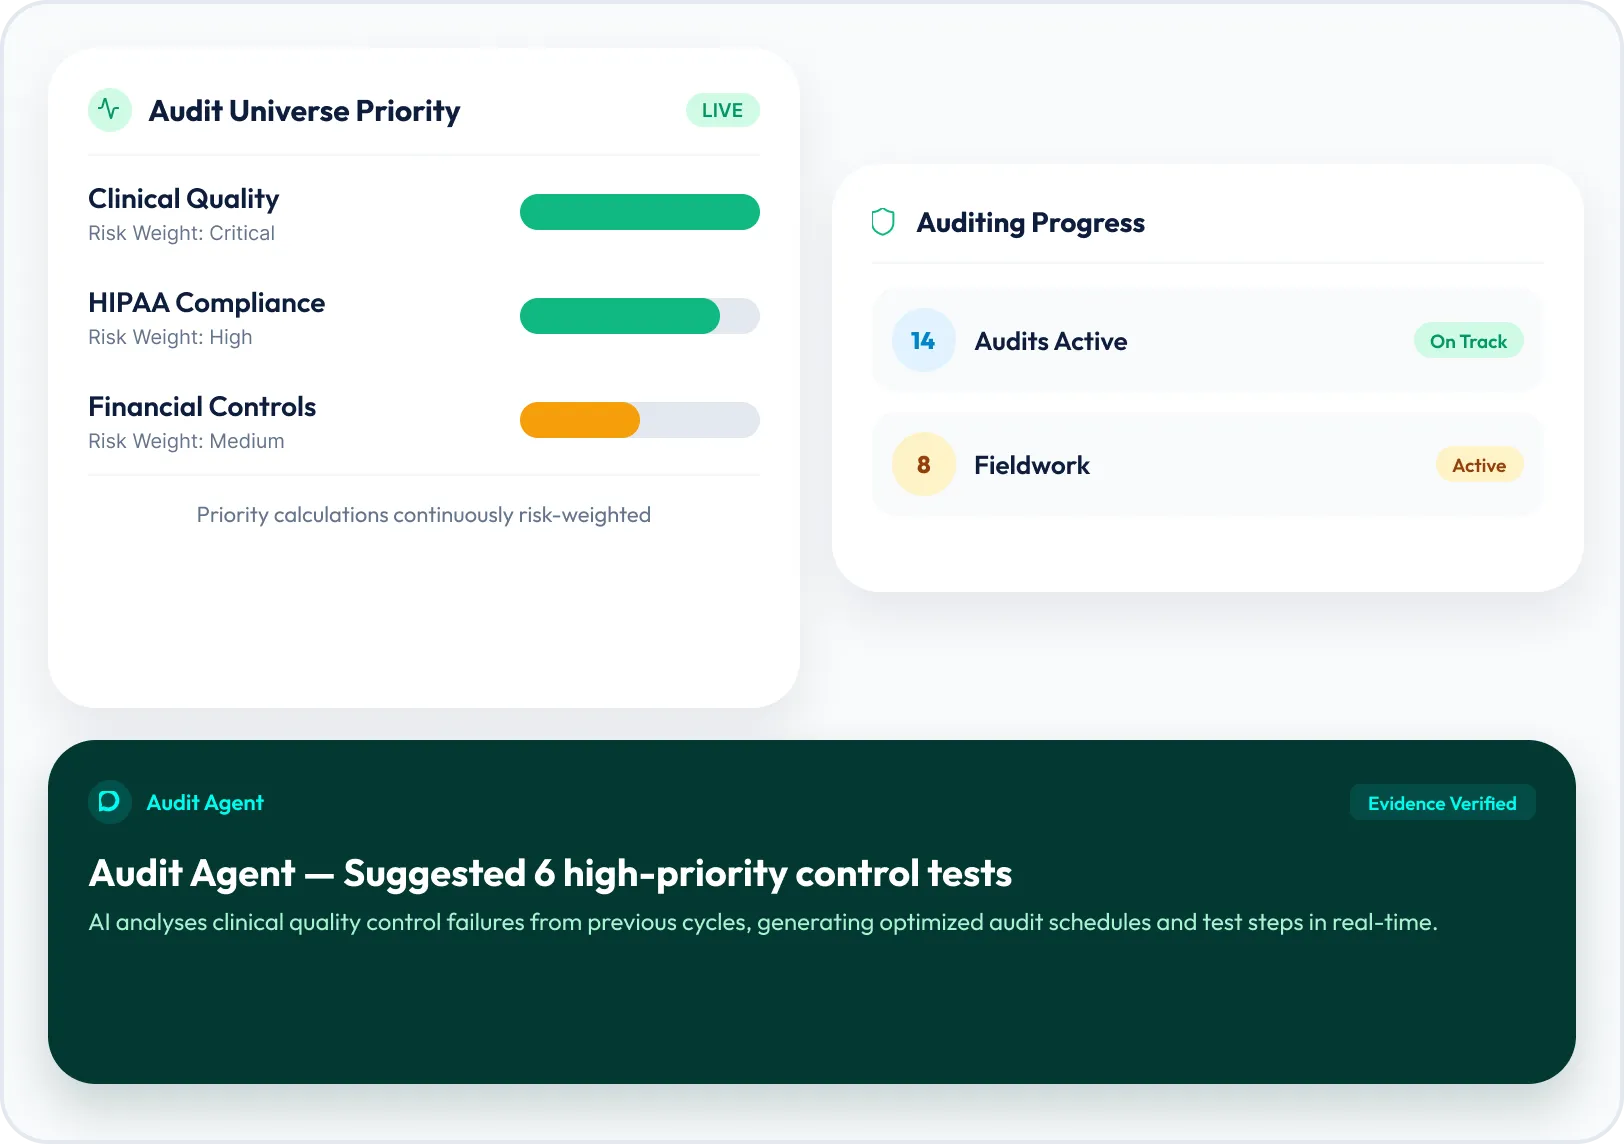Click the orange Financial Controls progress bar
This screenshot has width=1624, height=1144.
(x=640, y=420)
